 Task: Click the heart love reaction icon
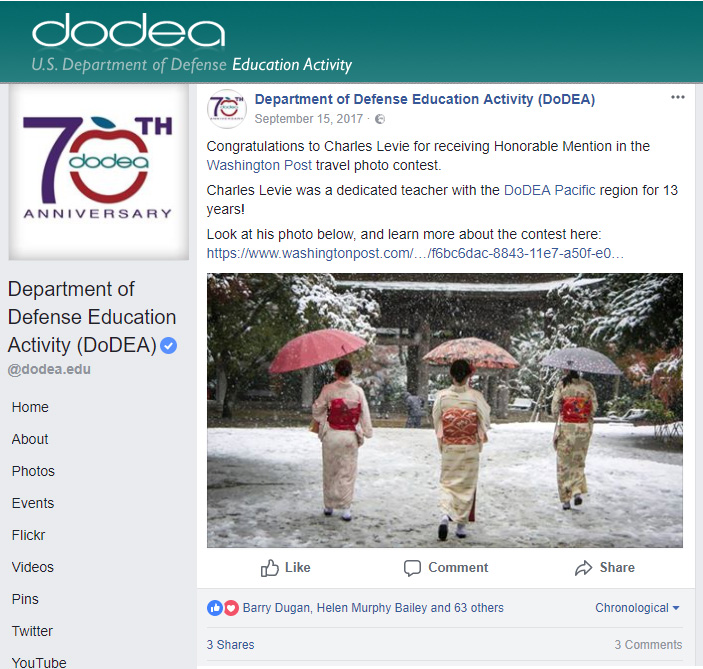[x=231, y=608]
